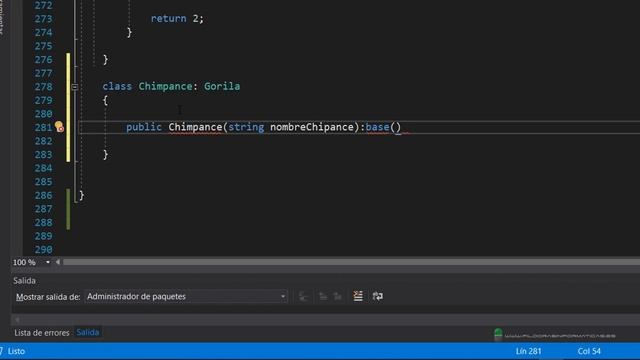Click the editor horizontal scrollbar track
The image size is (640, 360).
pyautogui.click(x=351, y=262)
